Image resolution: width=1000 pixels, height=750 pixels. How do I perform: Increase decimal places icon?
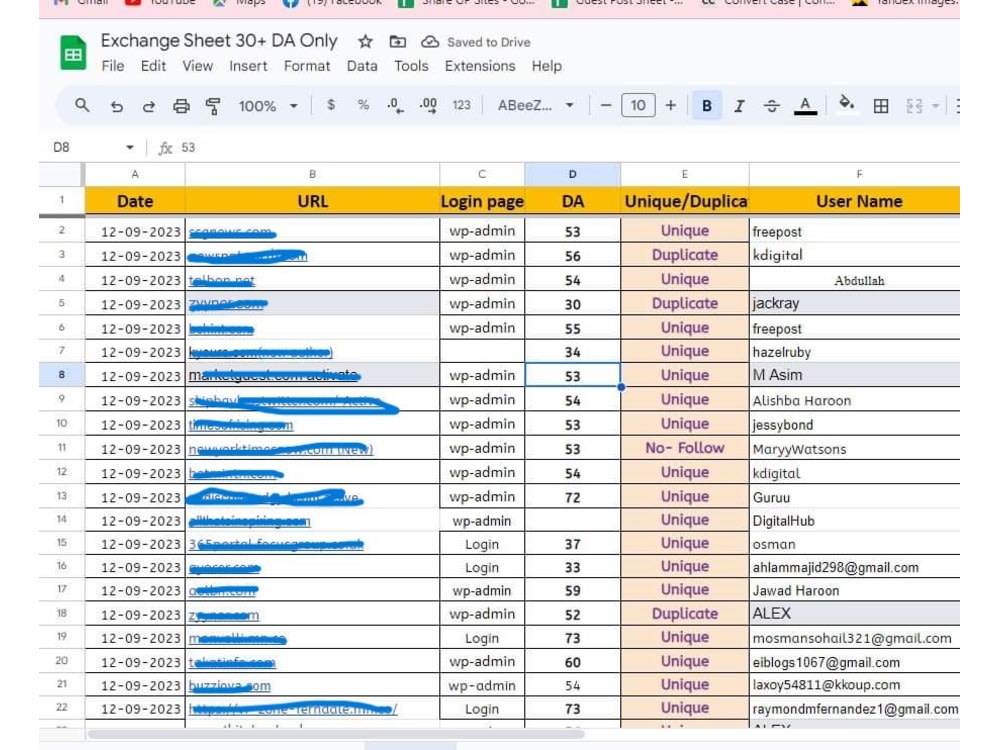coord(428,106)
